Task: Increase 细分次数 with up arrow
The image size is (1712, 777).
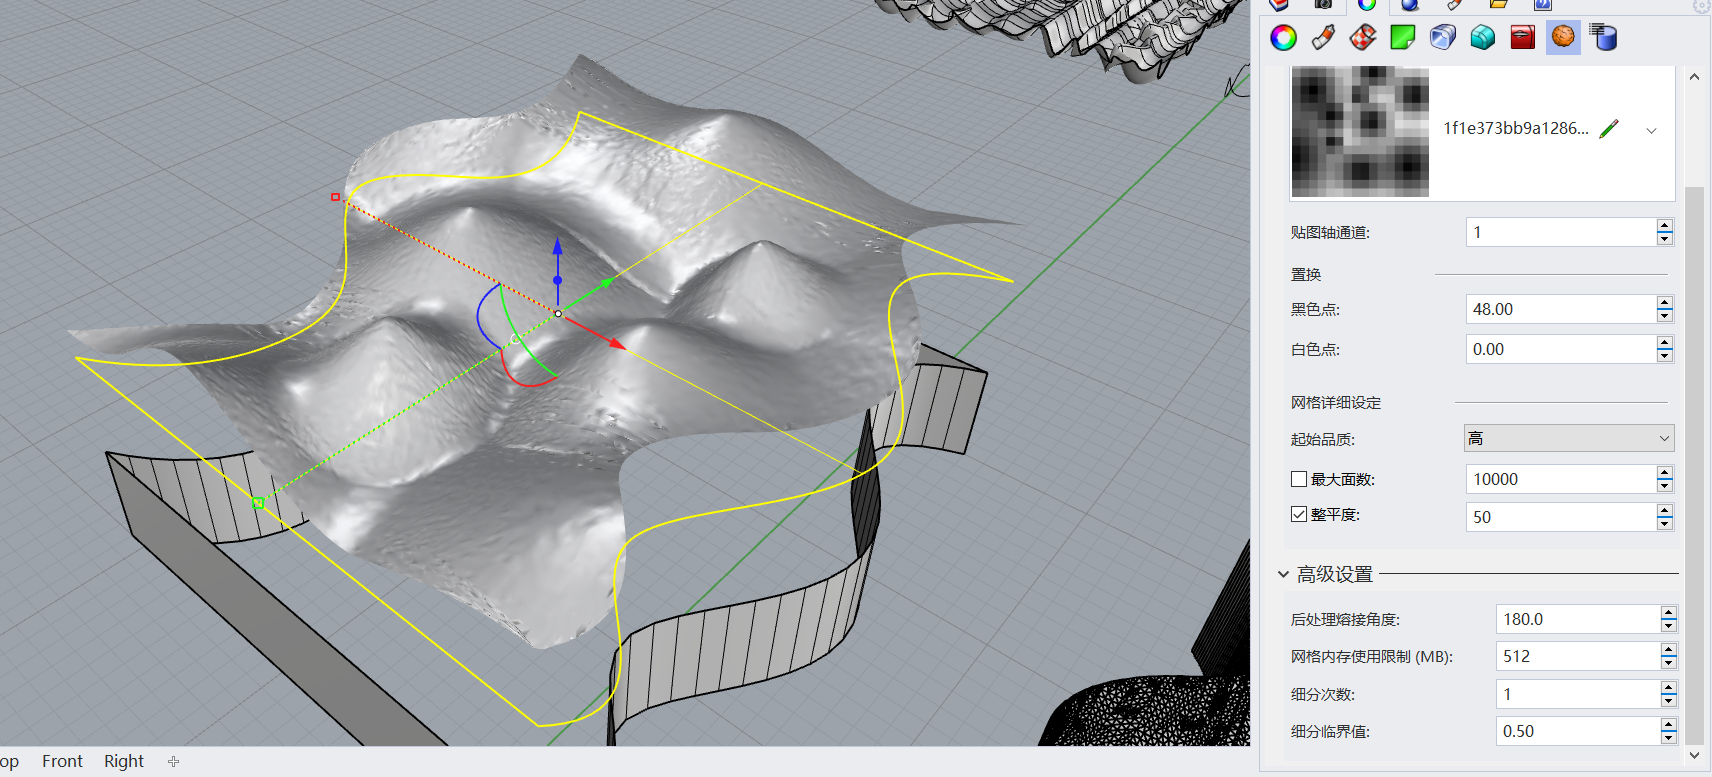Action: pos(1668,688)
